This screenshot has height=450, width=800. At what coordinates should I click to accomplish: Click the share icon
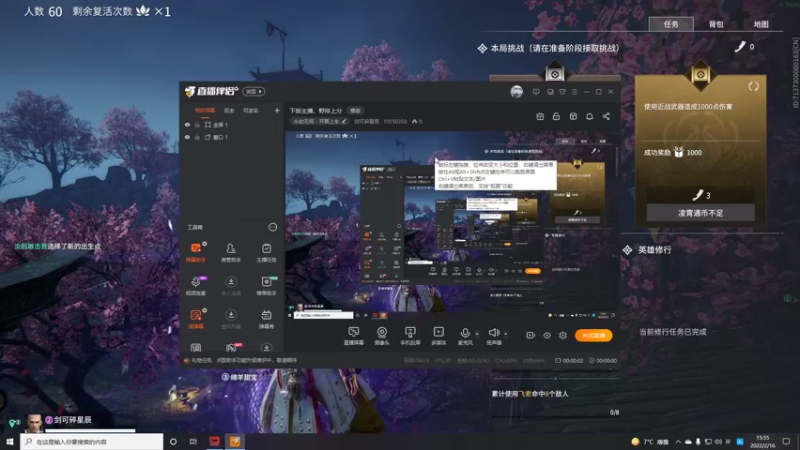tap(606, 116)
